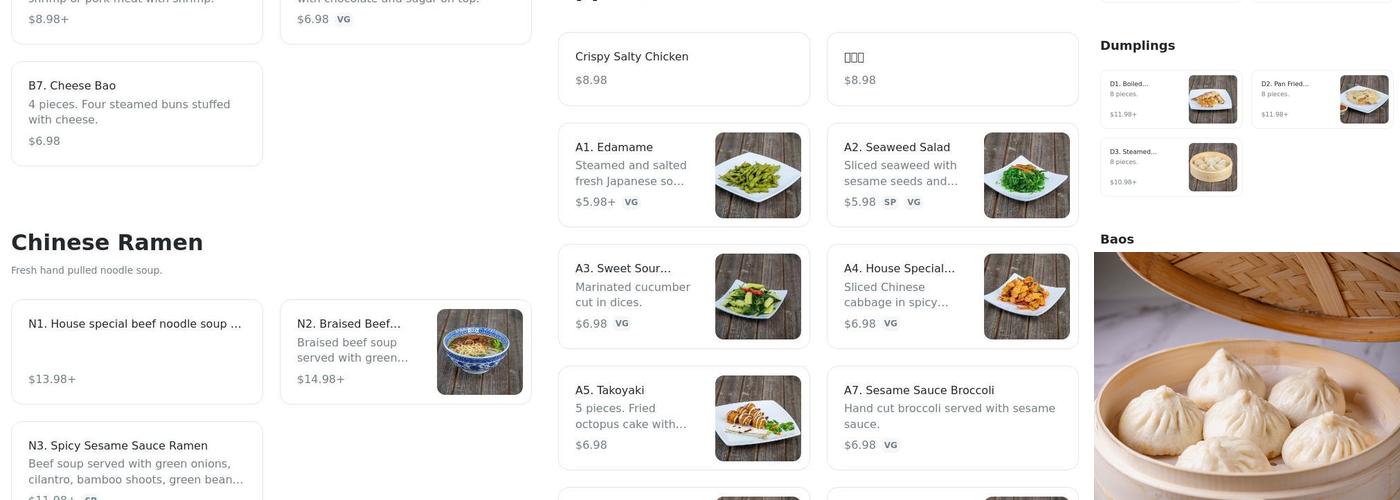Image resolution: width=1400 pixels, height=500 pixels.
Task: Click the Chinese Ramen section heading
Action: pos(107,243)
